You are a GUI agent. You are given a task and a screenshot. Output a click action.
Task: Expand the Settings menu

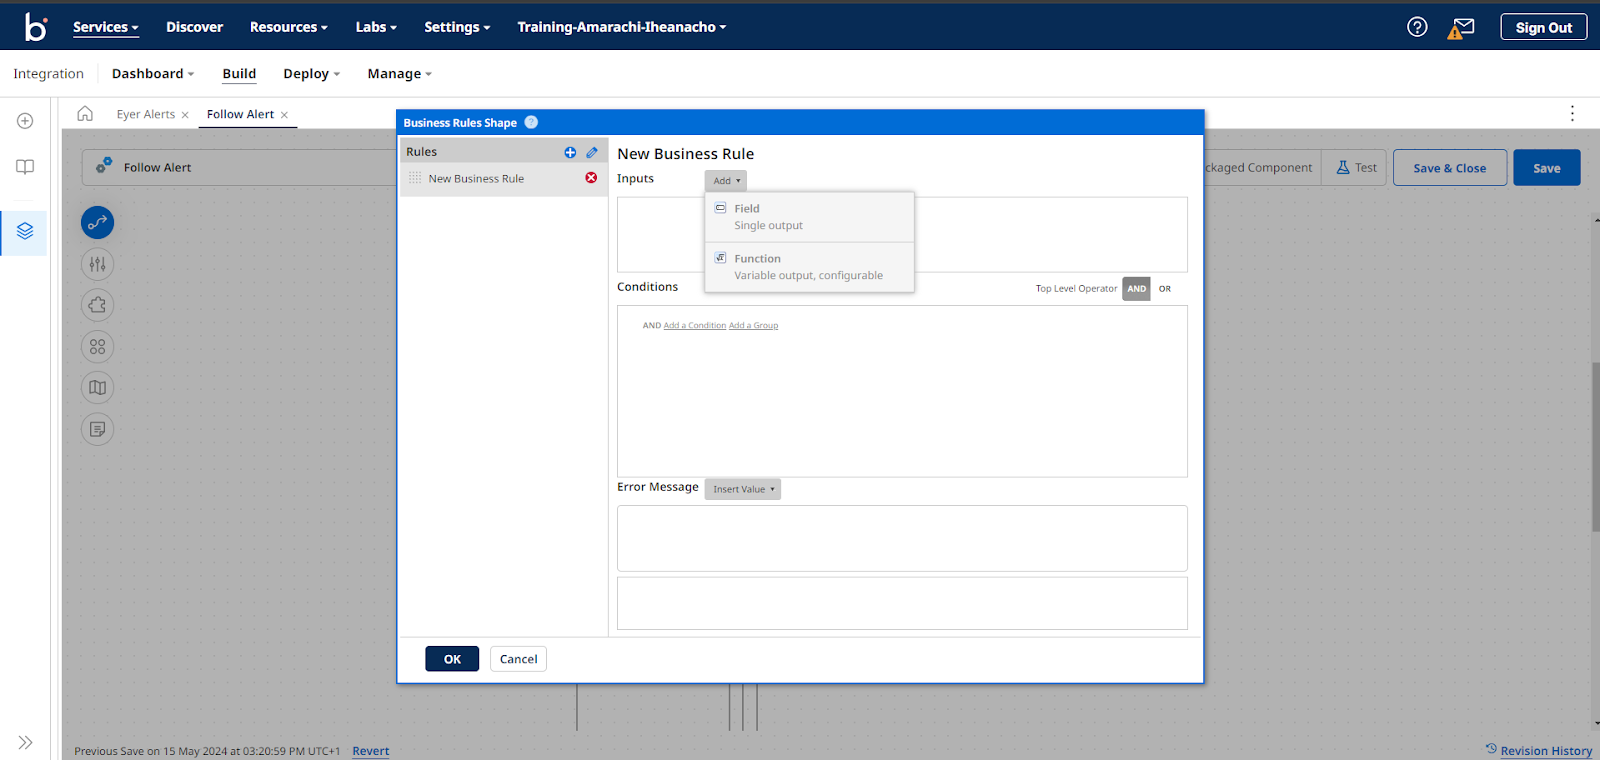(x=457, y=27)
